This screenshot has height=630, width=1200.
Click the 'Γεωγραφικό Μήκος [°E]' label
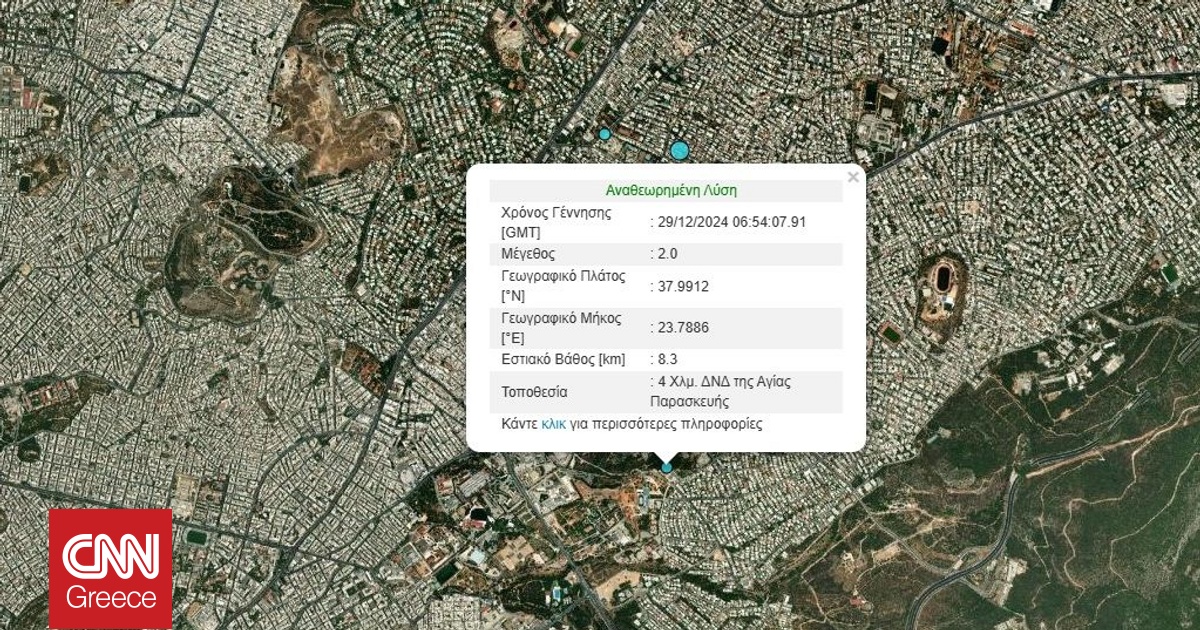(561, 326)
